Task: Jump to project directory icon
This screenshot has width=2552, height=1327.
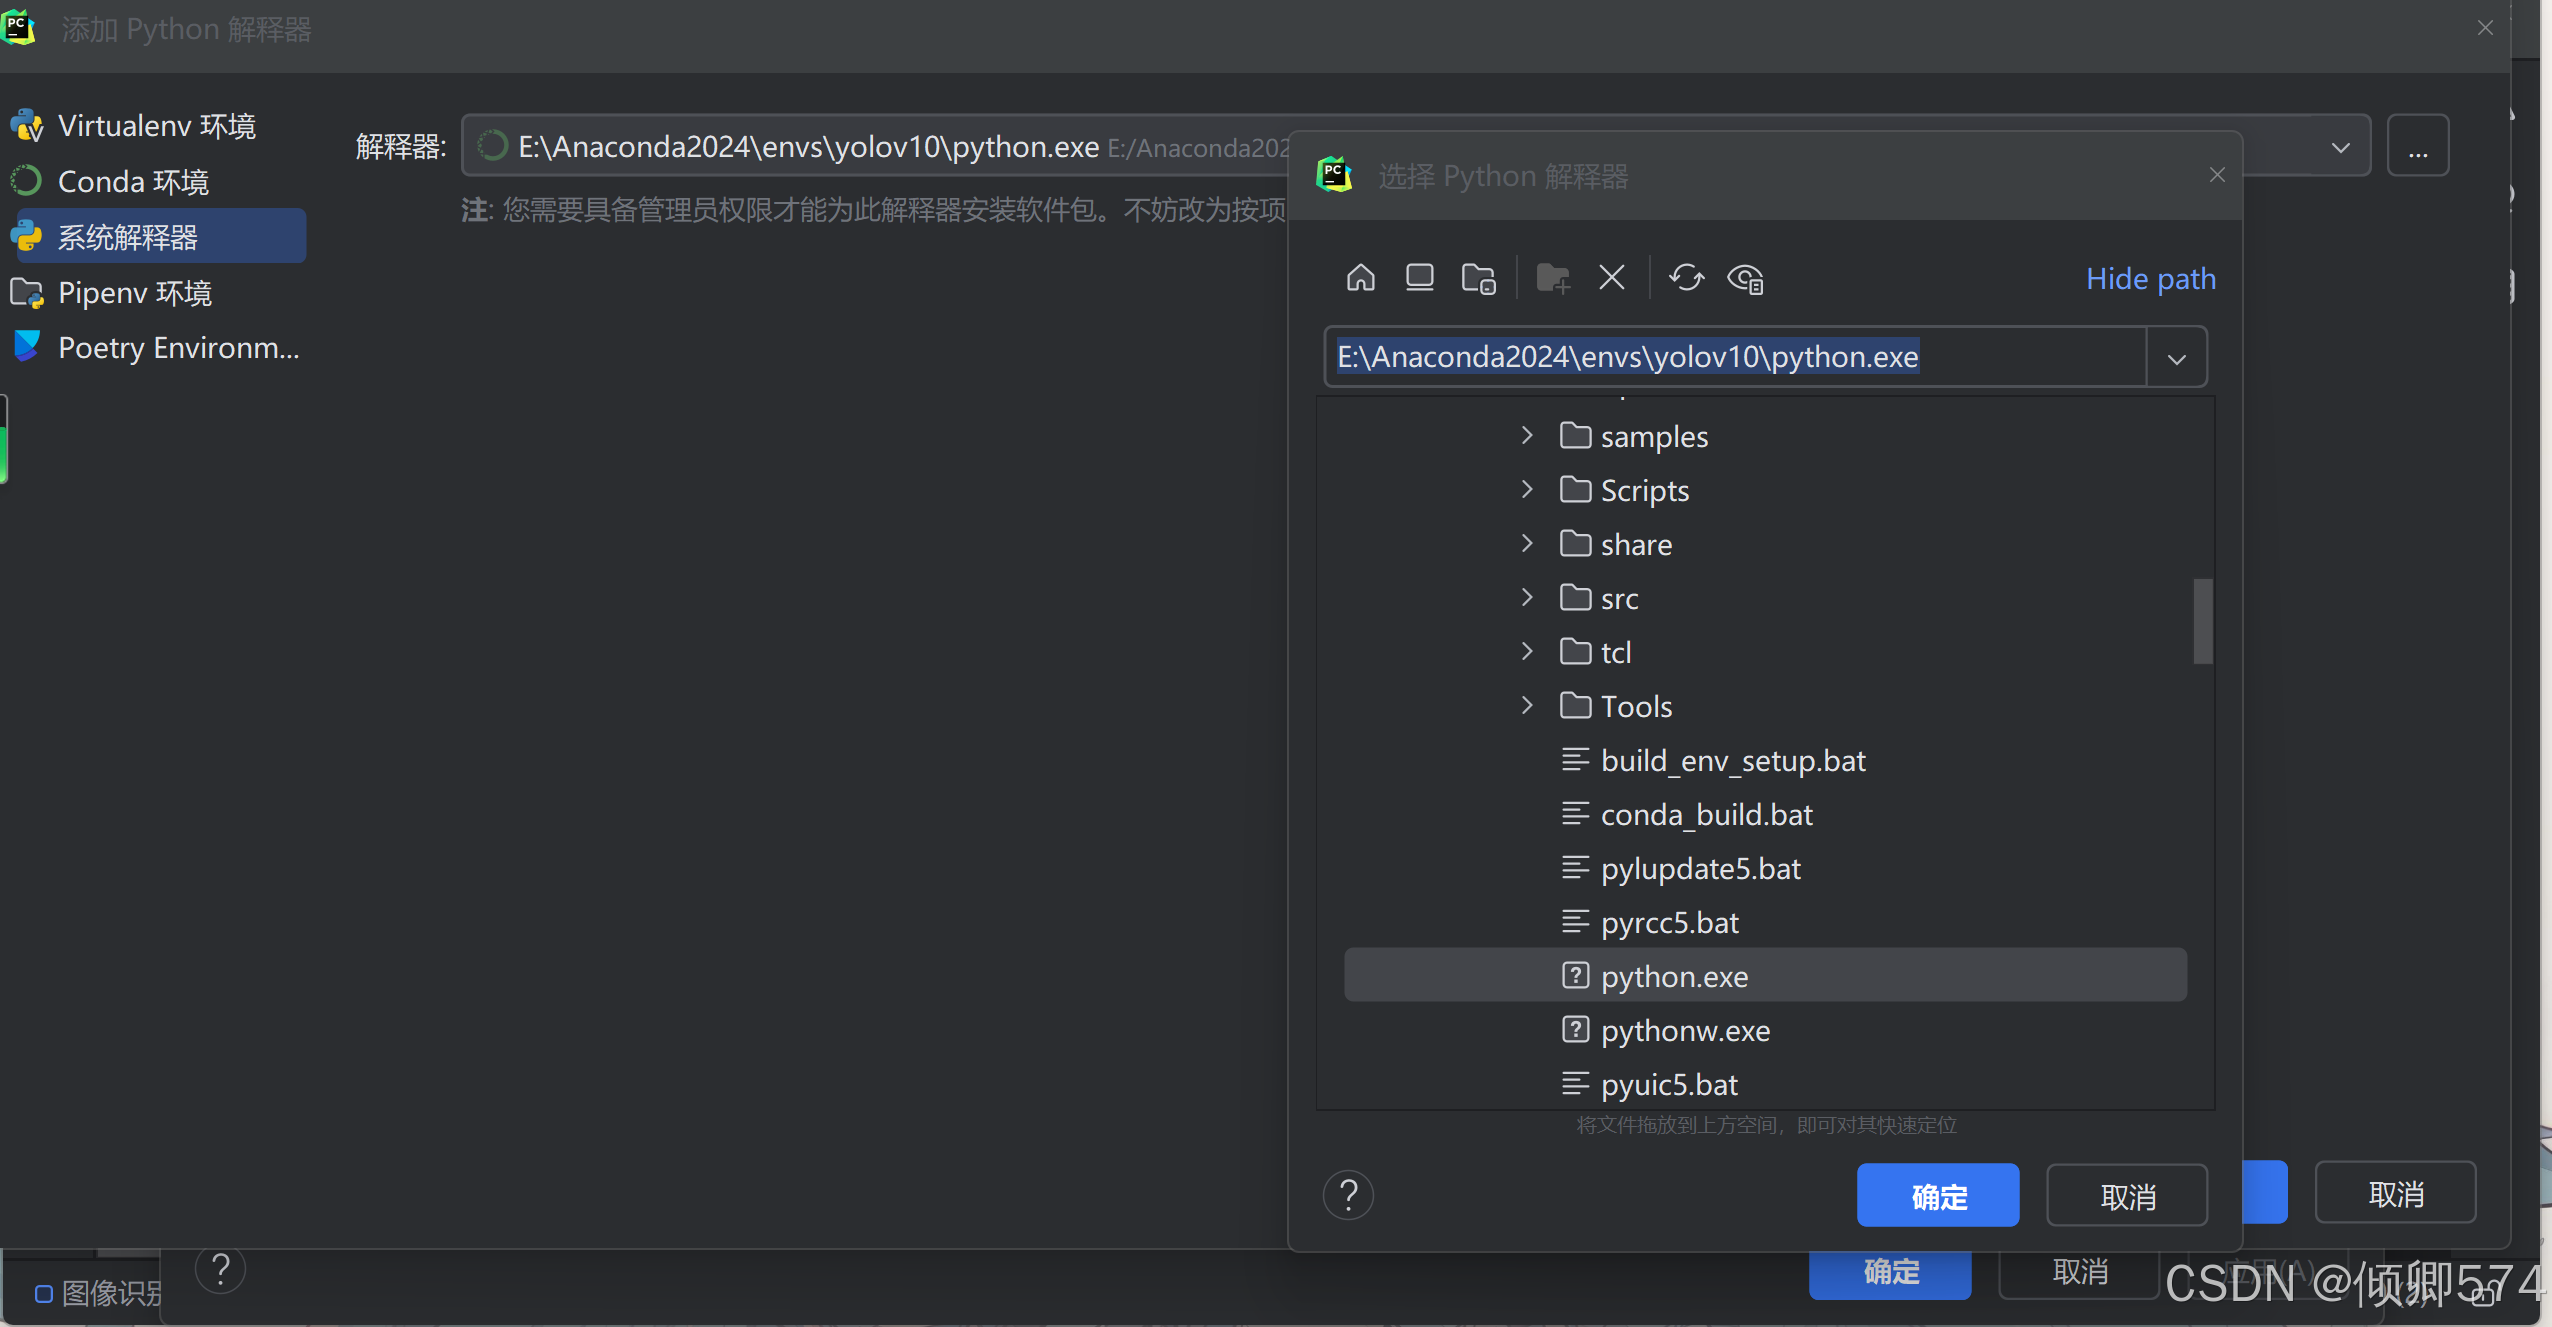Action: point(1478,277)
